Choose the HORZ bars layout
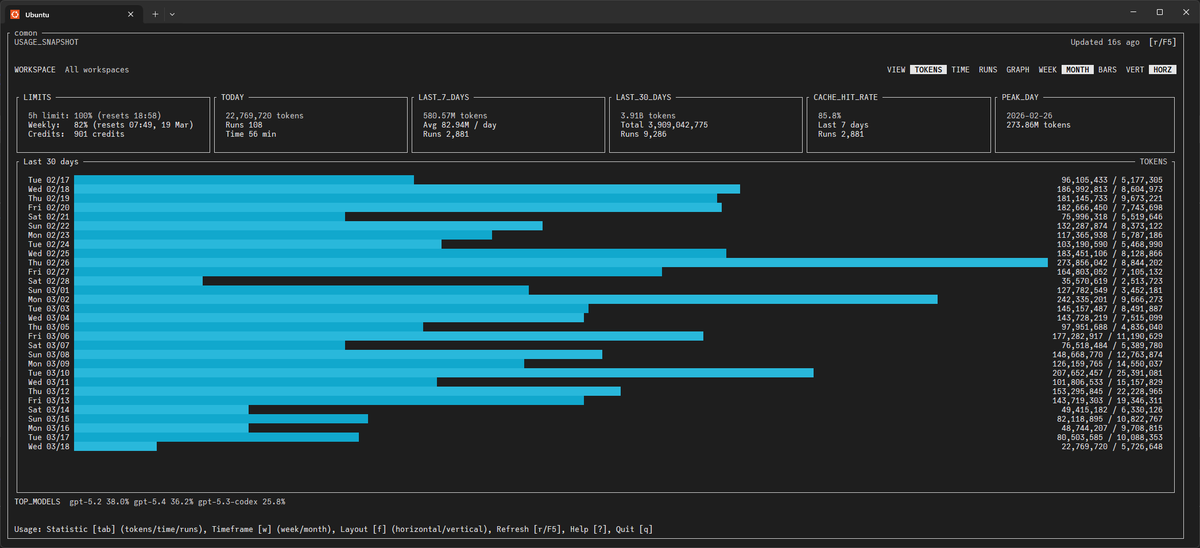Viewport: 1200px width, 548px height. point(1162,70)
